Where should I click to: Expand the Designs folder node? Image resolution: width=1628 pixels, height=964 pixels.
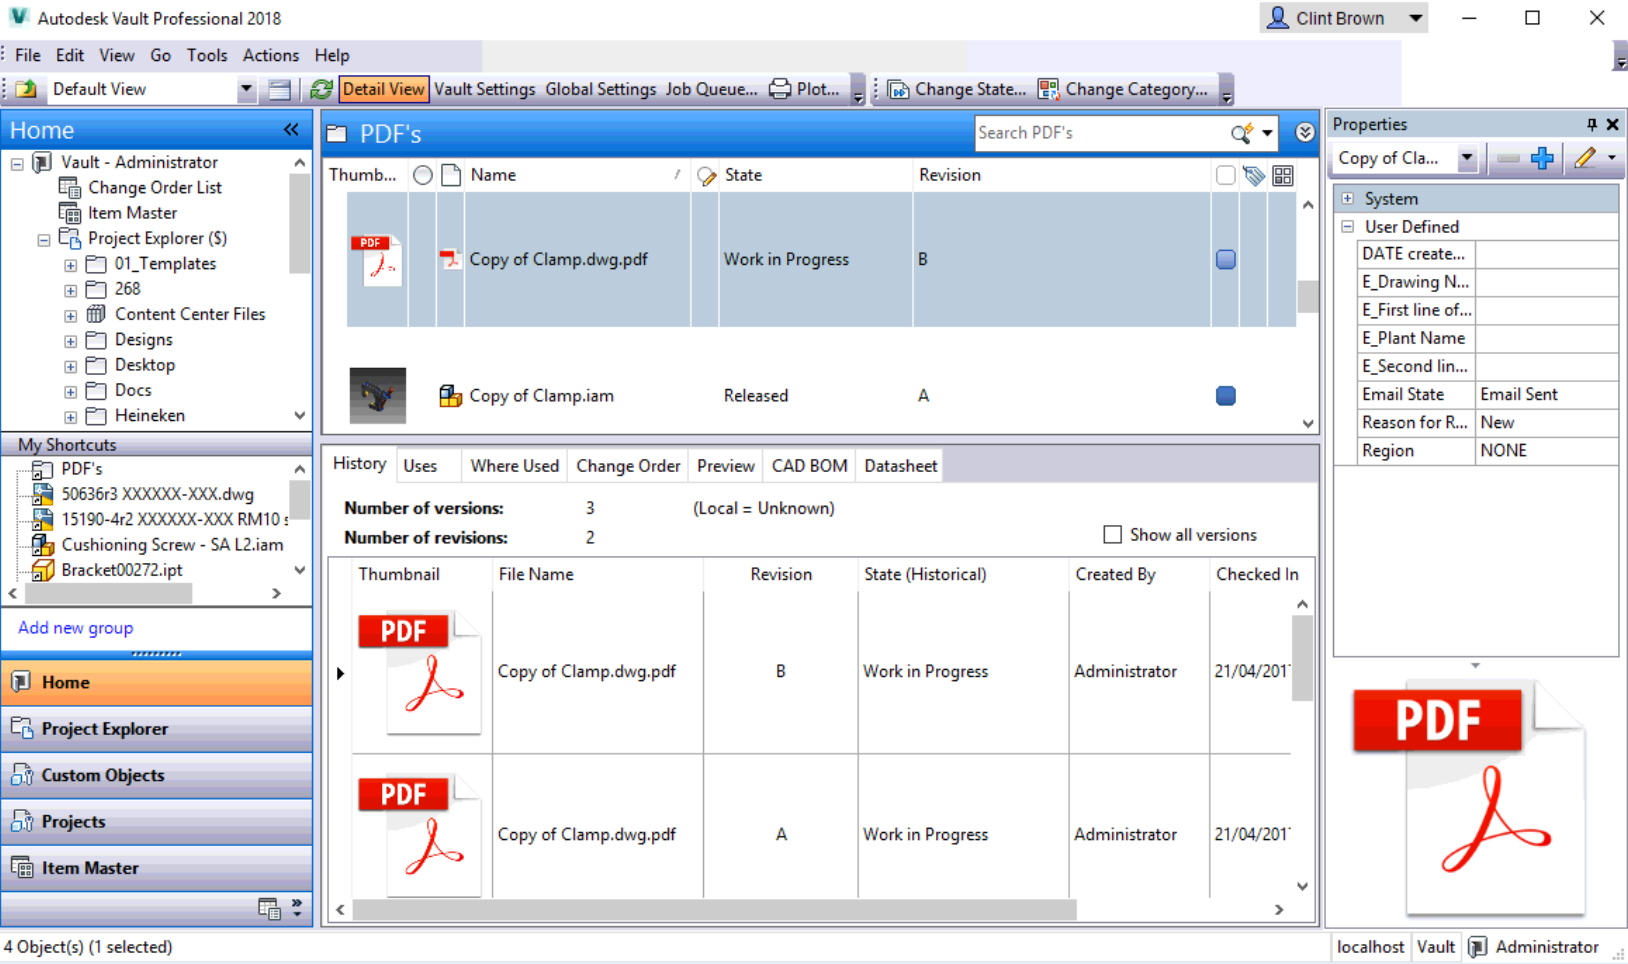[x=70, y=341]
